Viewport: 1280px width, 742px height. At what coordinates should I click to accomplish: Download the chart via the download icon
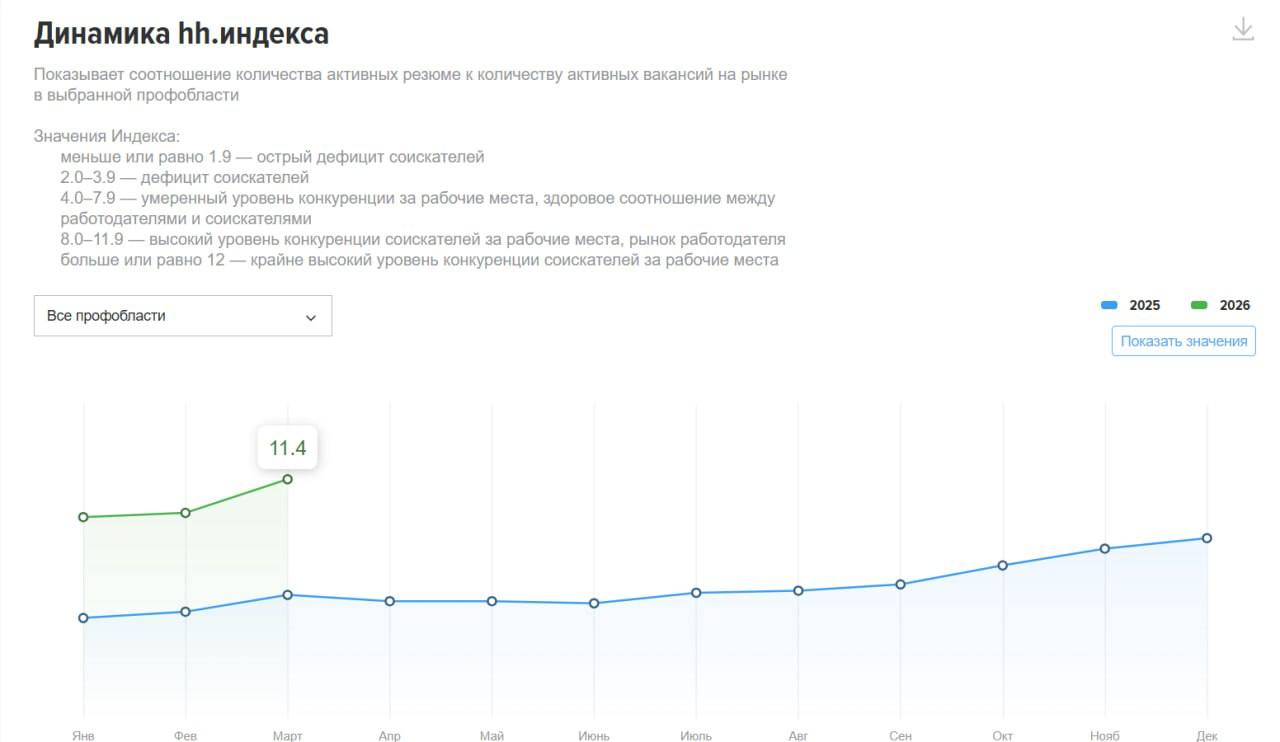coord(1242,29)
